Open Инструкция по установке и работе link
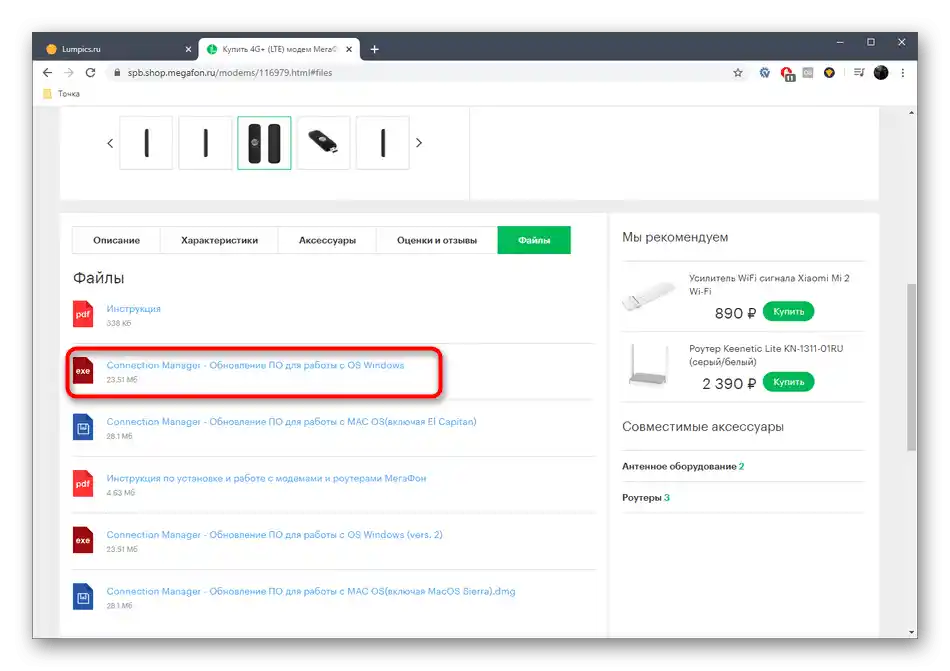 coord(266,478)
